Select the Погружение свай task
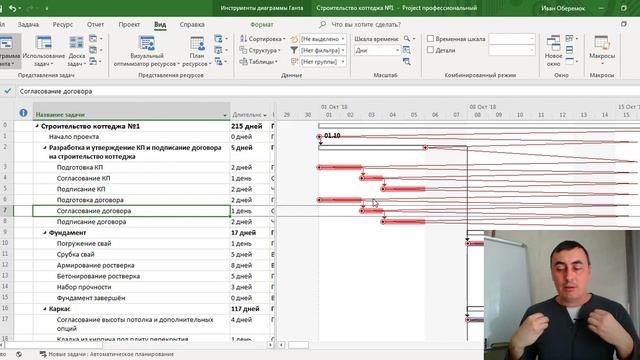Screen dimensions: 640x360 (x=84, y=244)
